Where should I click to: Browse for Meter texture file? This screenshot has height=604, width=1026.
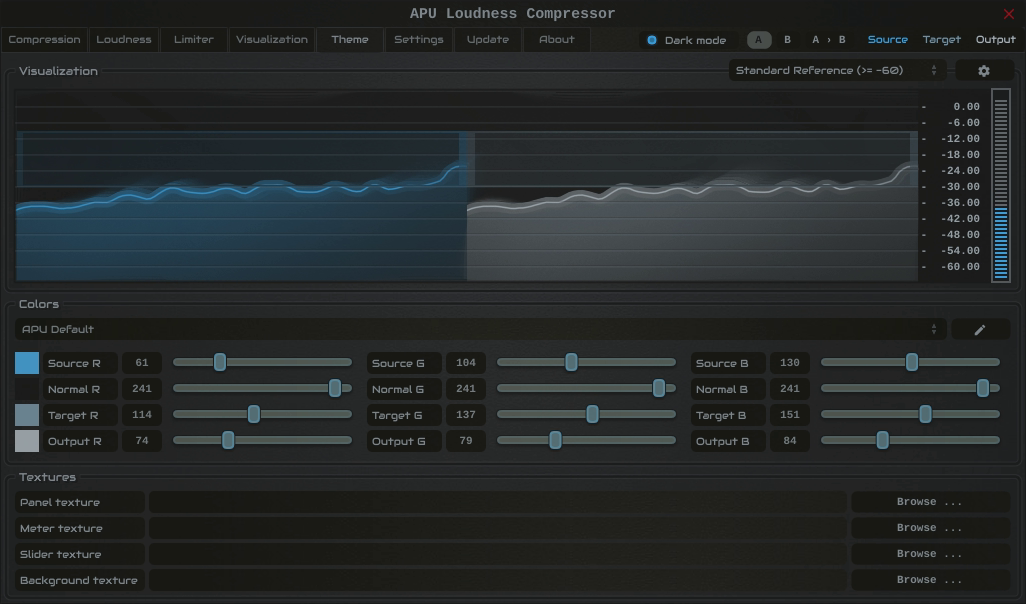click(x=930, y=528)
